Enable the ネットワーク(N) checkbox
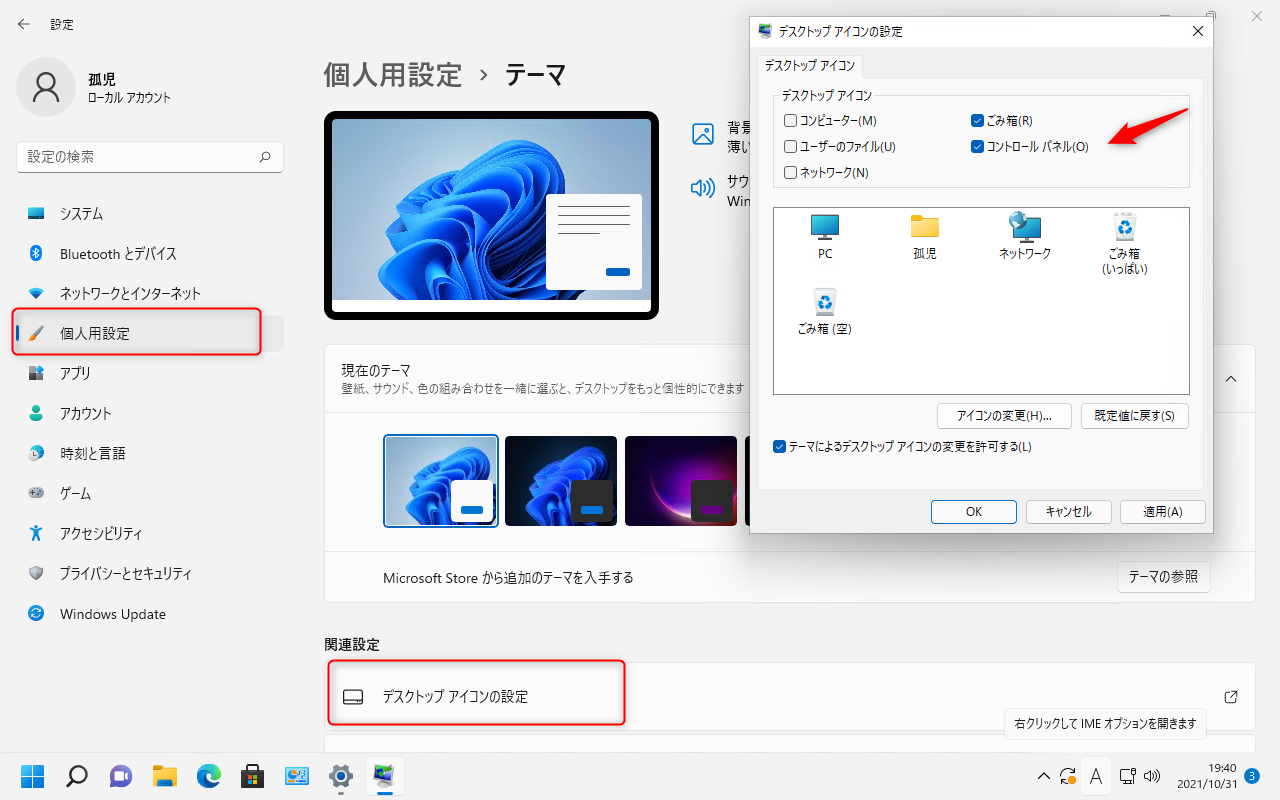 coord(791,173)
